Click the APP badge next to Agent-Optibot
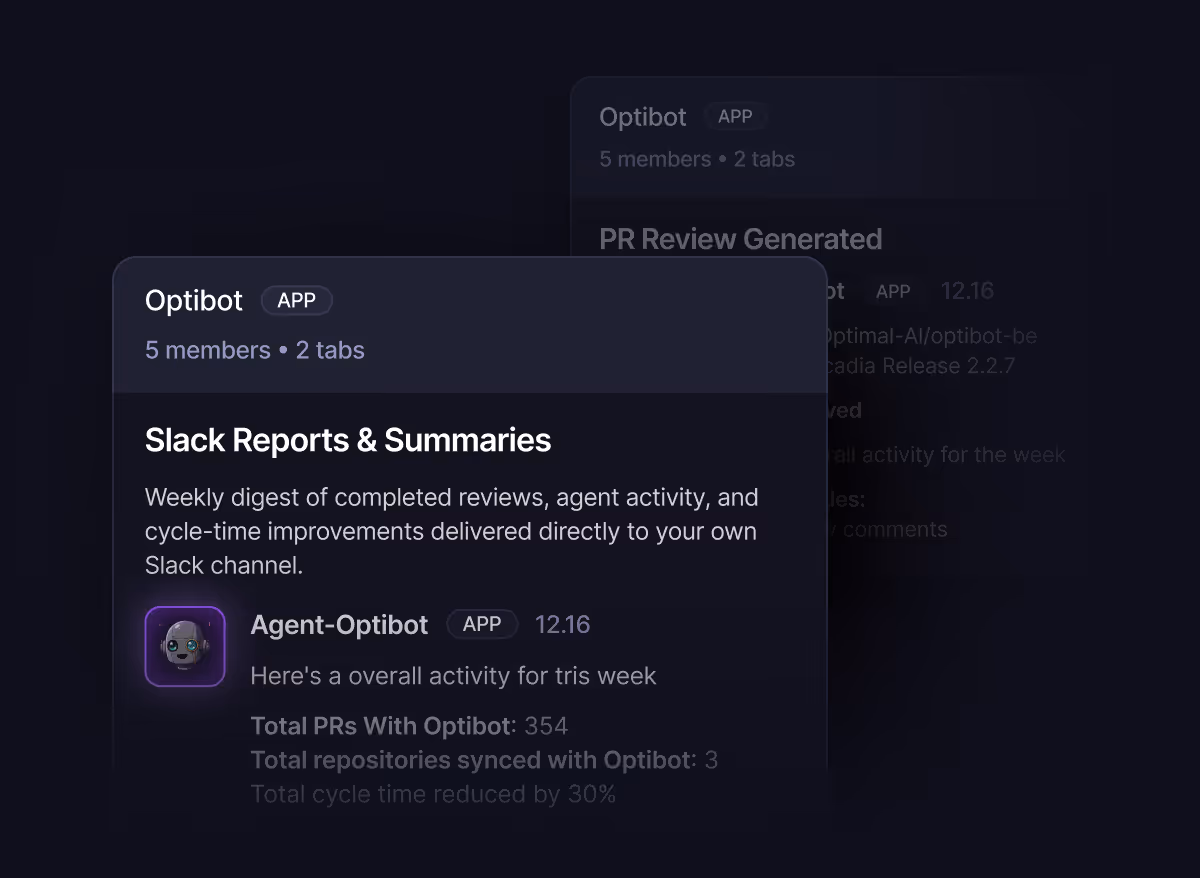1200x878 pixels. tap(482, 624)
